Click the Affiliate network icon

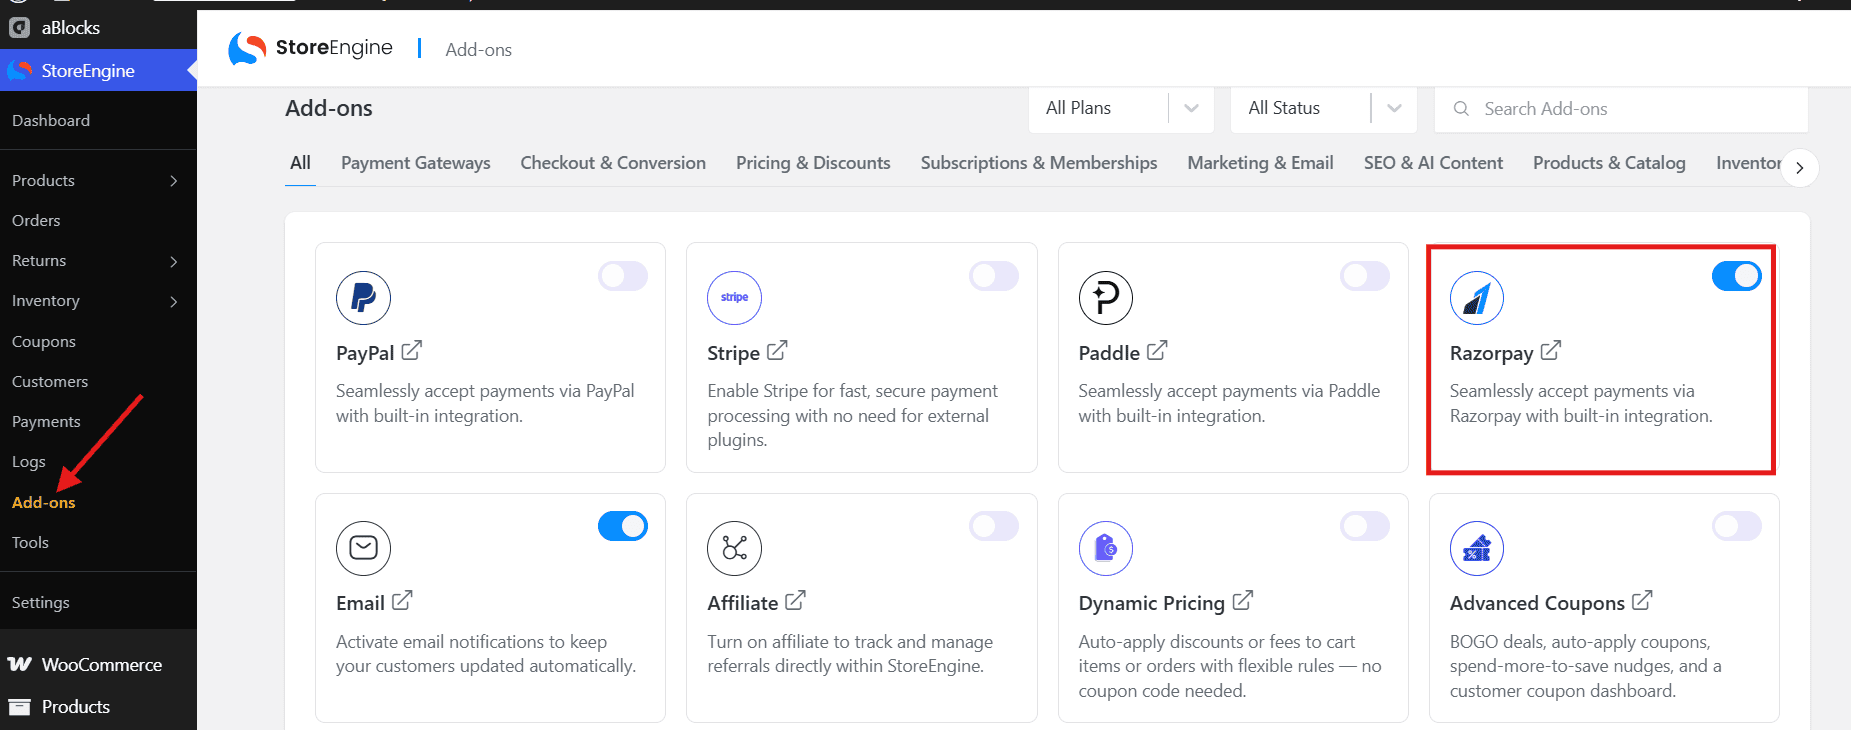point(734,548)
